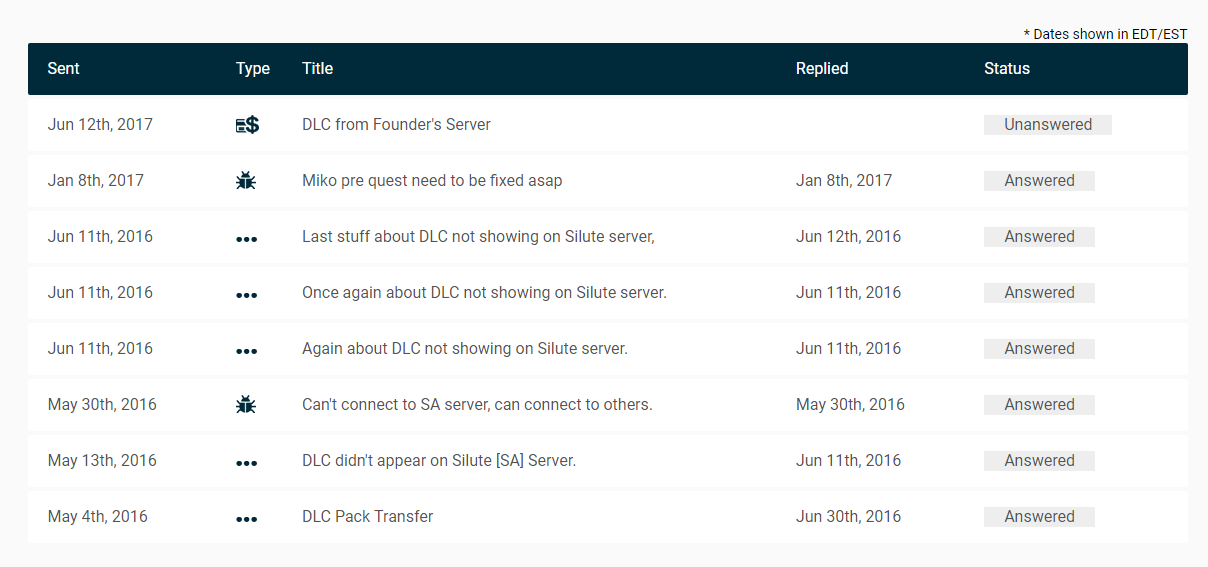
Task: Click the three-dots icon for DLC Pack Transfer
Action: pos(246,519)
